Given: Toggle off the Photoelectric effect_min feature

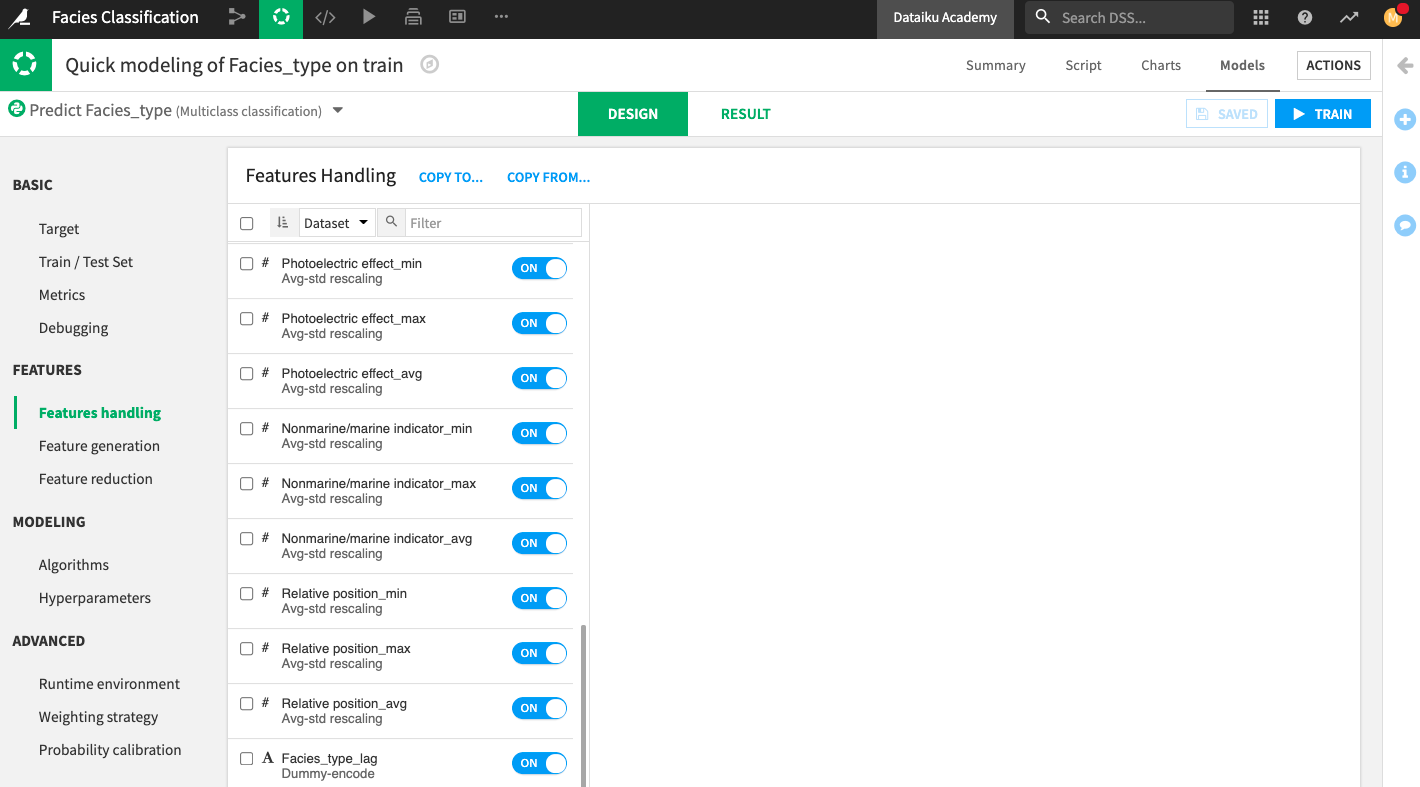Looking at the screenshot, I should (539, 268).
